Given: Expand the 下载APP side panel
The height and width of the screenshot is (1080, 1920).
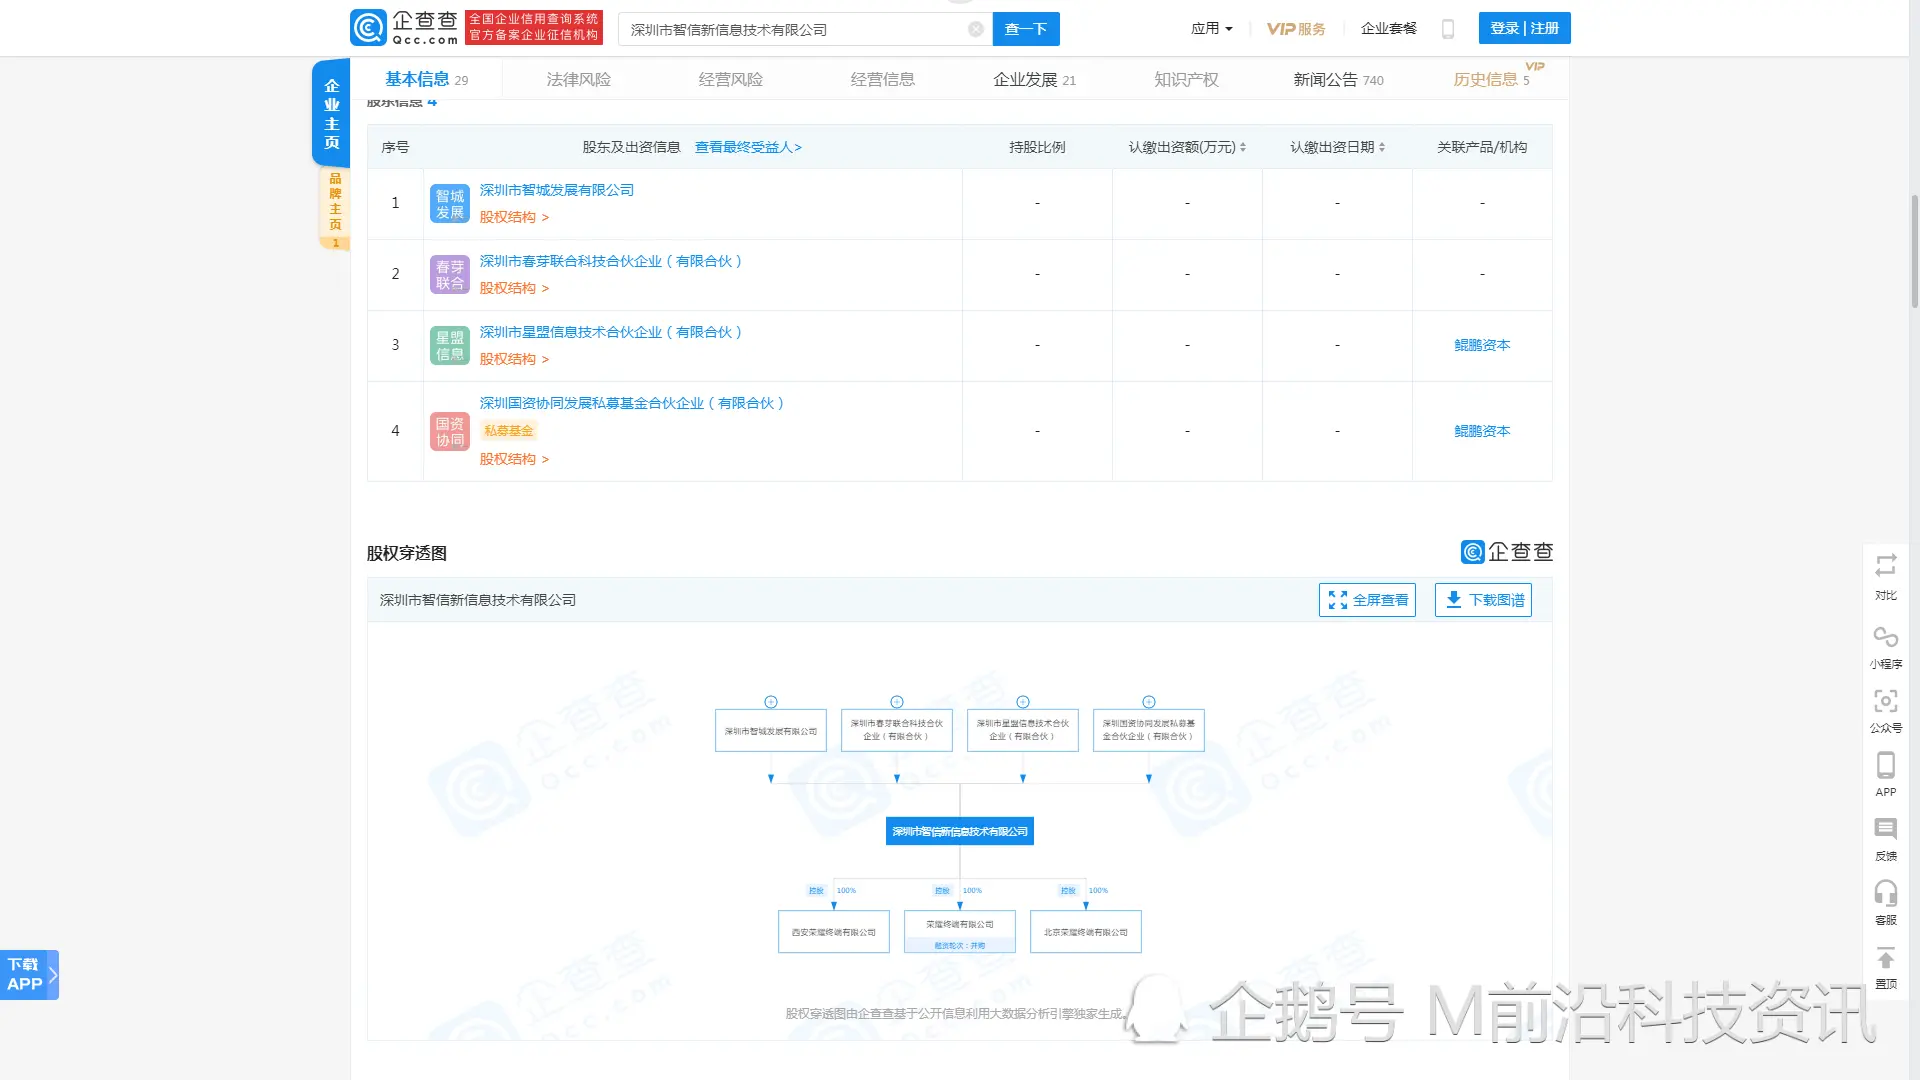Looking at the screenshot, I should pos(29,975).
